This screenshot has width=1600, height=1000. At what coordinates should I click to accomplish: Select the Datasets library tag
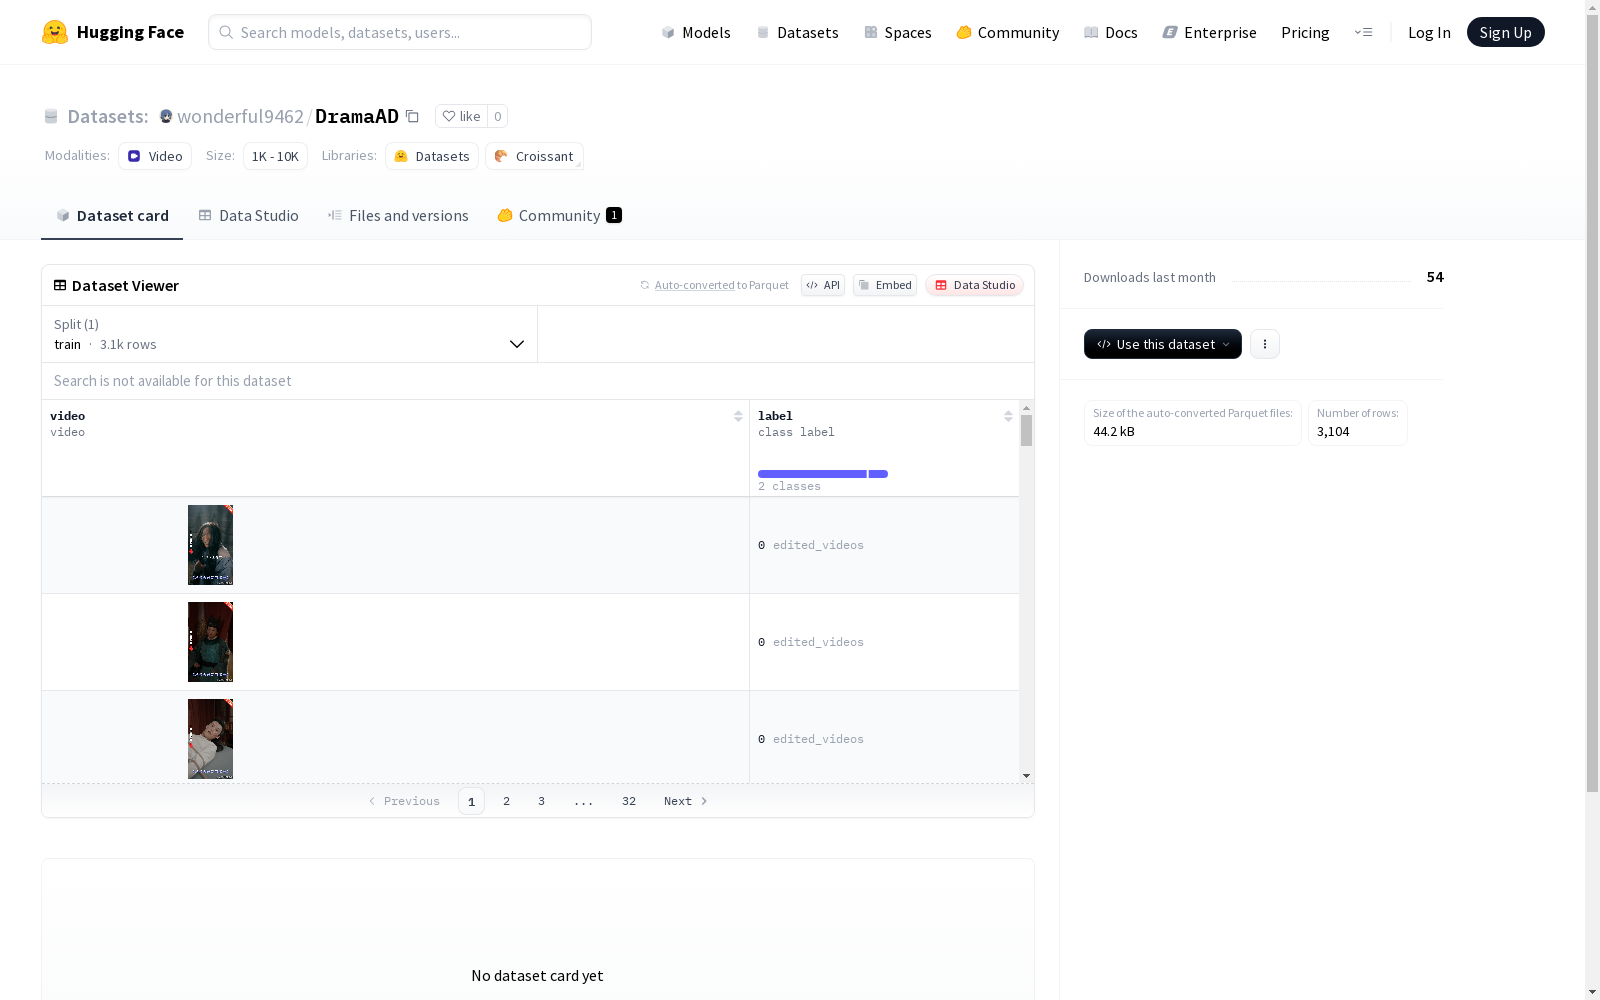click(x=432, y=156)
